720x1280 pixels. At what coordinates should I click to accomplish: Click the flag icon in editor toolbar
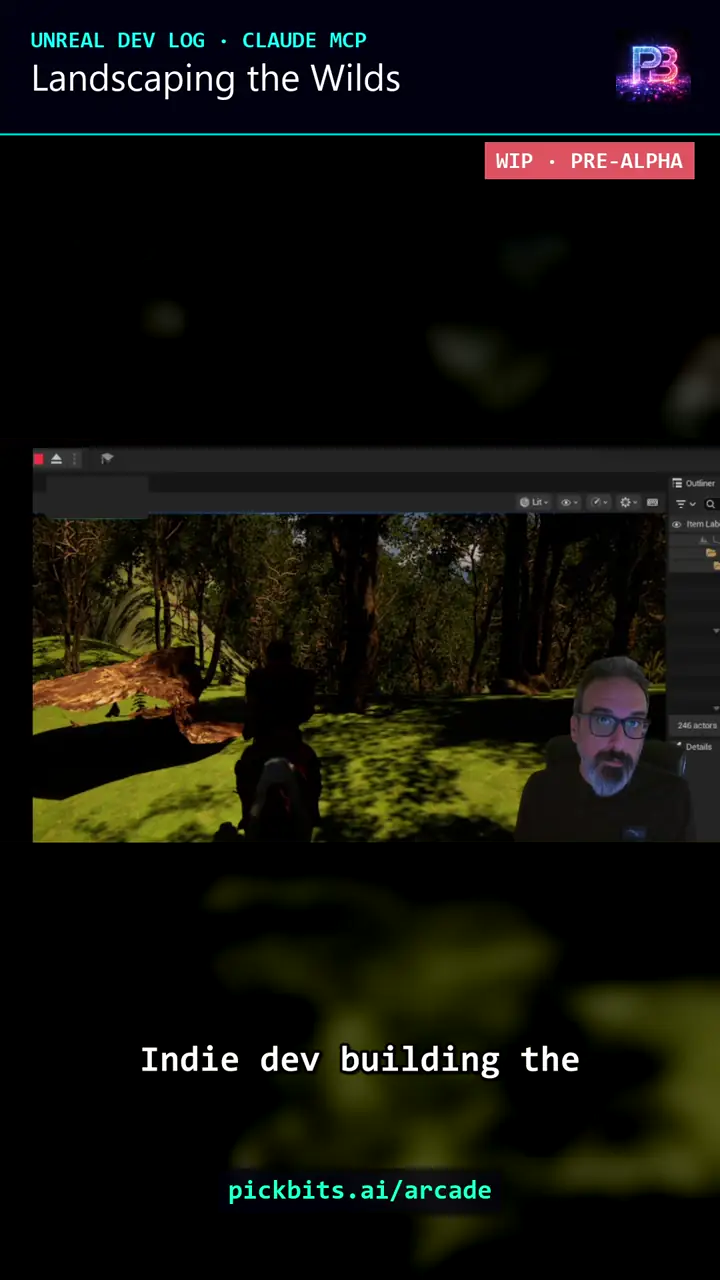tap(107, 459)
